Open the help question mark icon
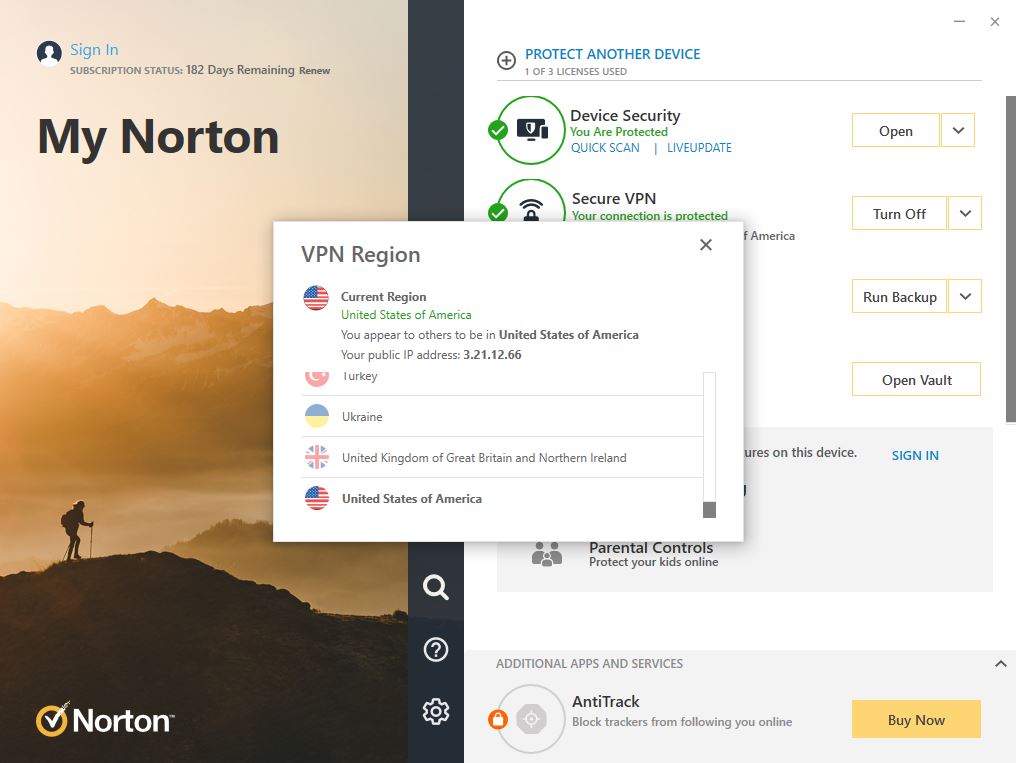Screen dimensions: 1016x763 pyautogui.click(x=435, y=649)
